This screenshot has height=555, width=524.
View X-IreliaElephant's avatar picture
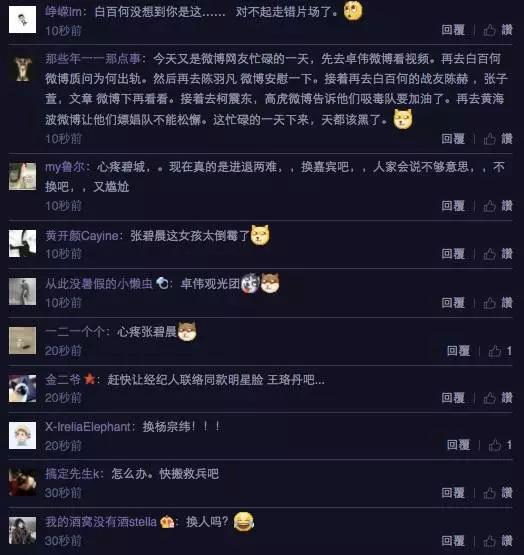[x=22, y=435]
